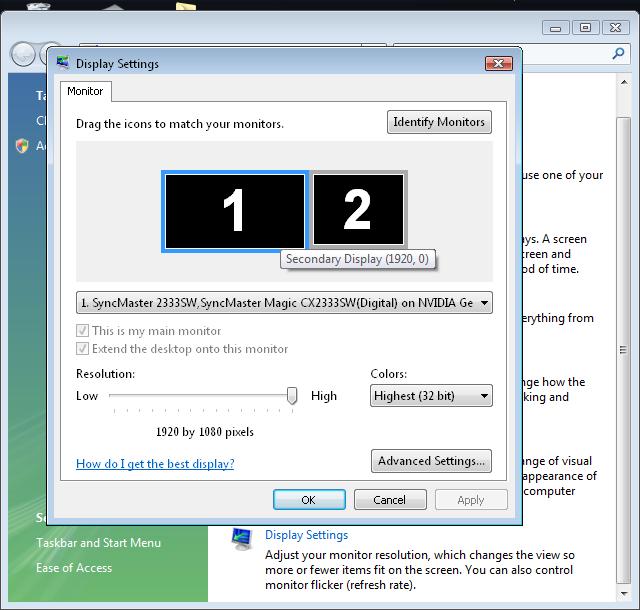Screen dimensions: 640x610
Task: Maximize the Control Panel window
Action: click(585, 28)
